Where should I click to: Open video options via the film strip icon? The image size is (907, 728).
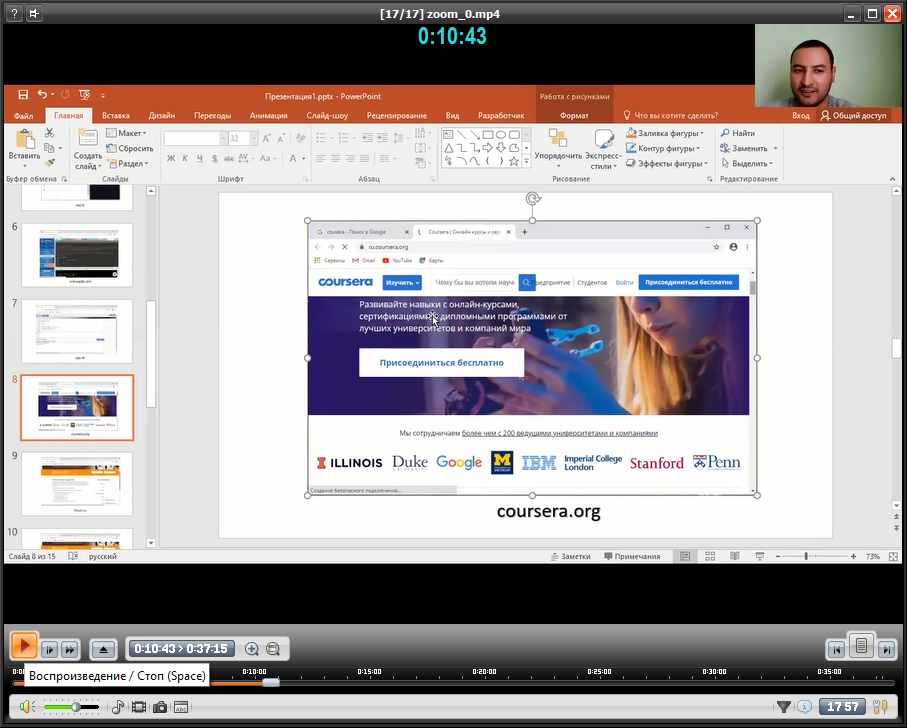(x=139, y=707)
